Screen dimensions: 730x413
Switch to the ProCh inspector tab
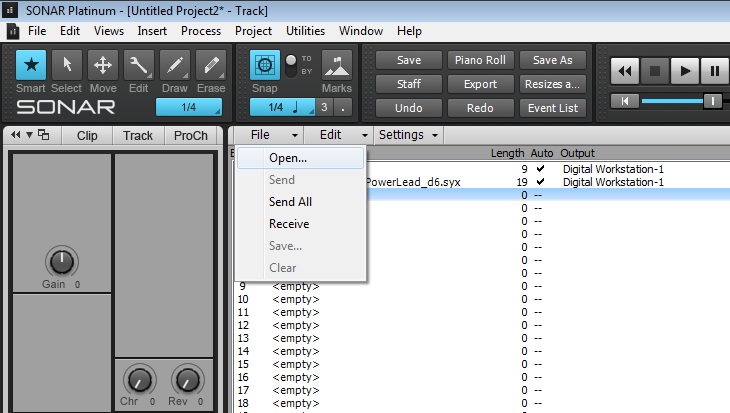click(191, 135)
